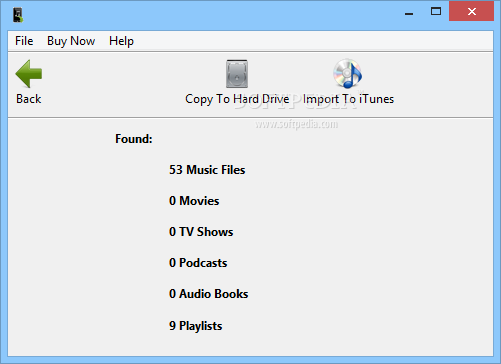Click the "0 Movies" result
The width and height of the screenshot is (501, 364).
coord(194,201)
